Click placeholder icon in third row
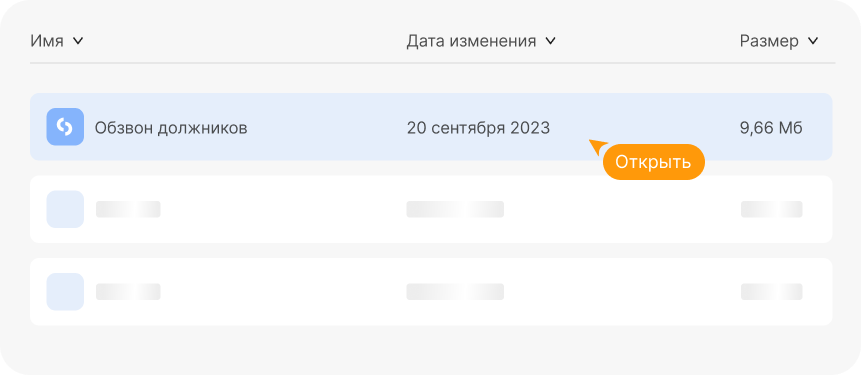Image resolution: width=861 pixels, height=375 pixels. (65, 292)
